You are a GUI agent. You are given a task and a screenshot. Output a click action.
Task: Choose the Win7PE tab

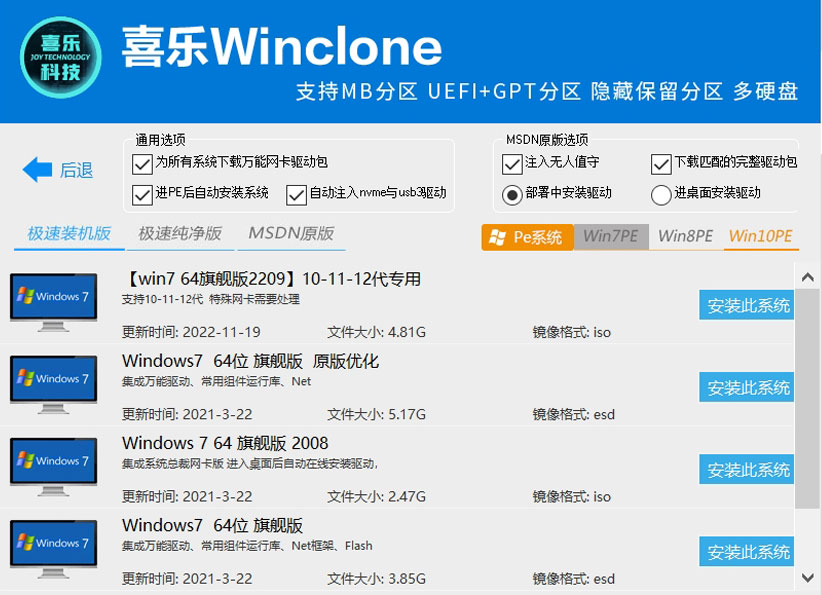click(611, 236)
